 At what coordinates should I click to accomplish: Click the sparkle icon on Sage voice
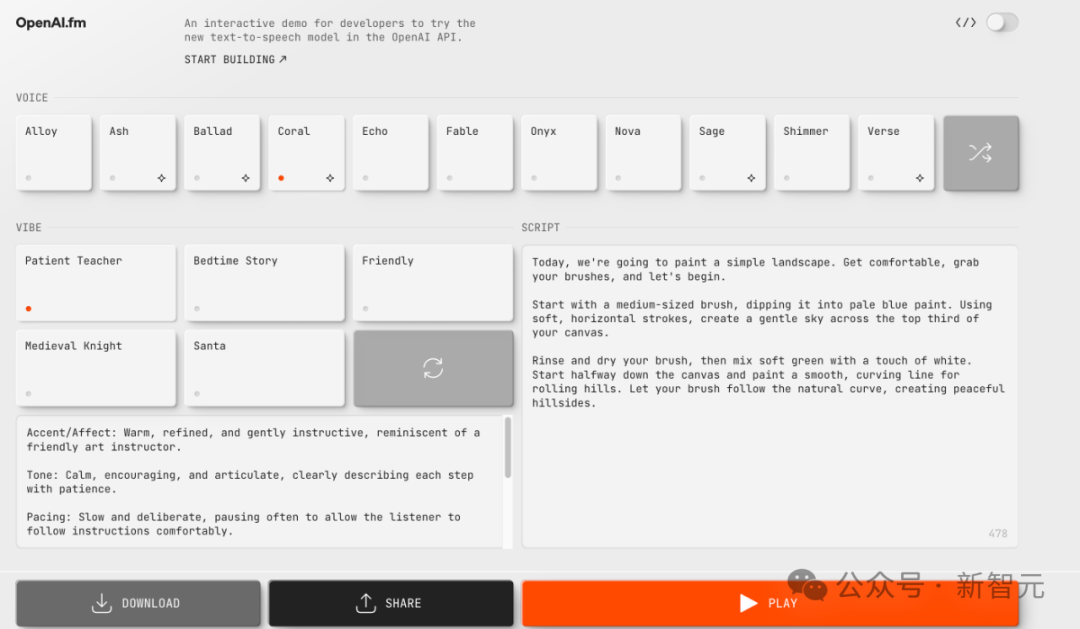click(751, 178)
